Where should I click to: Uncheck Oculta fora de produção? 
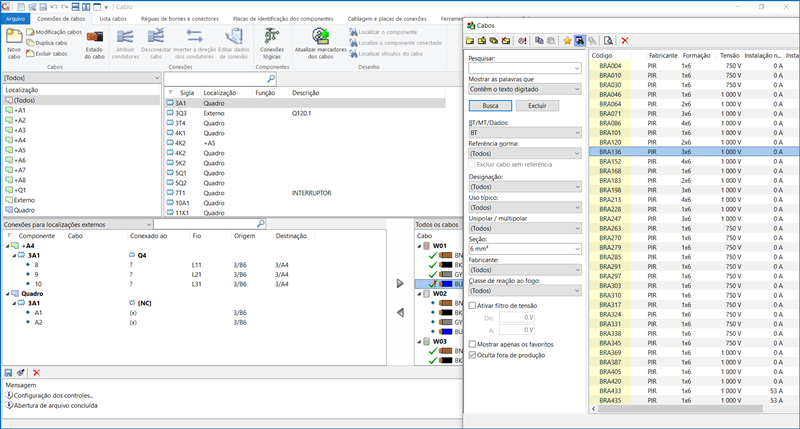pyautogui.click(x=473, y=353)
